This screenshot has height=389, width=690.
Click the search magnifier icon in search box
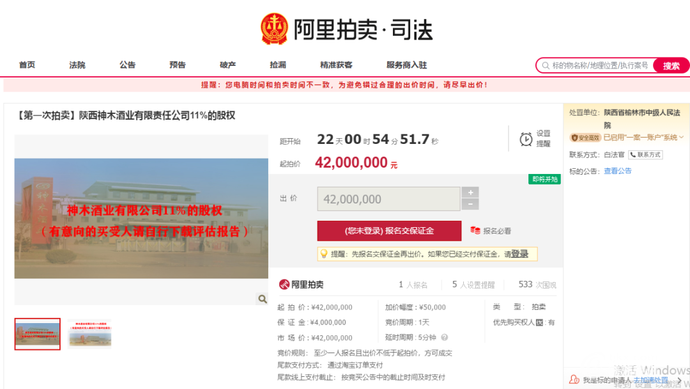coord(545,66)
